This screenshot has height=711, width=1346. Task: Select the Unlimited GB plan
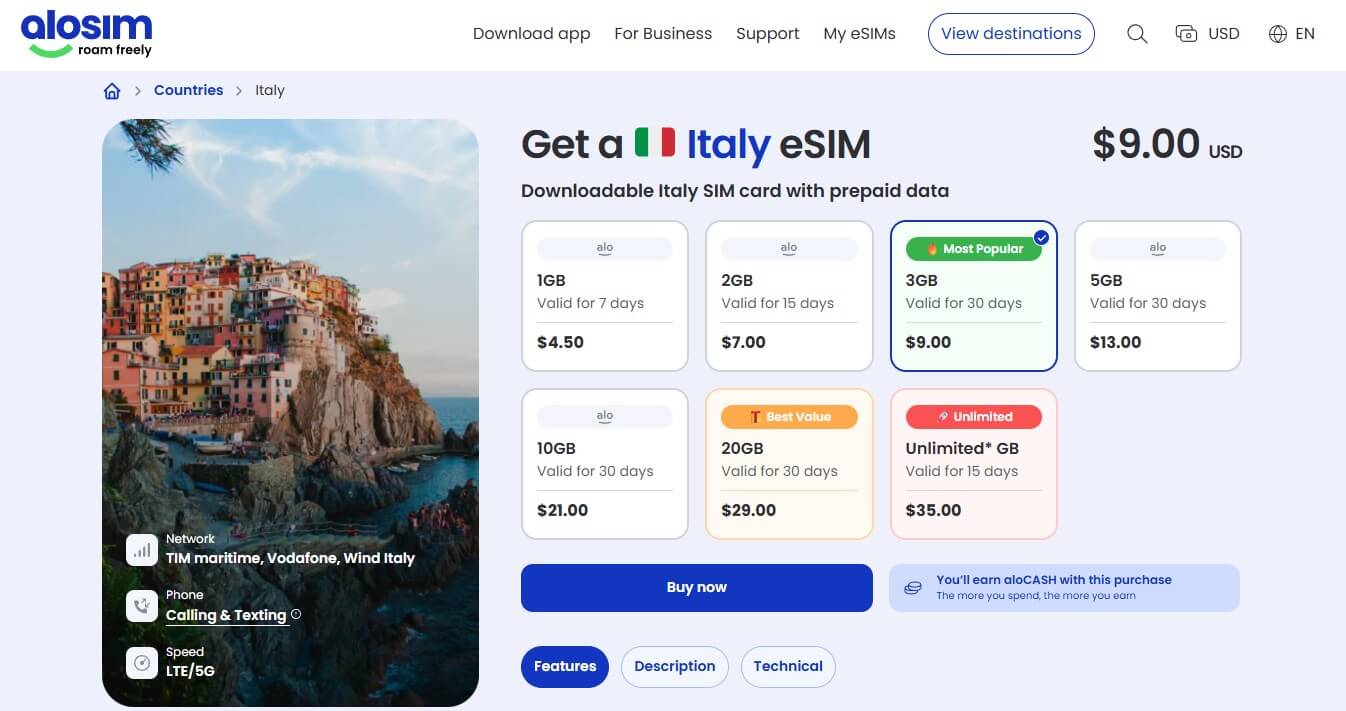click(973, 463)
